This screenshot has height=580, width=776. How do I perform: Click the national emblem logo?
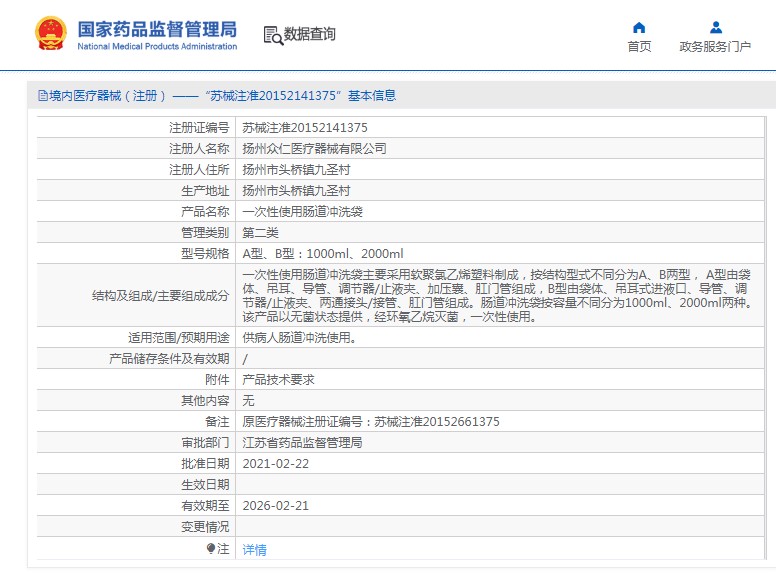pyautogui.click(x=51, y=34)
